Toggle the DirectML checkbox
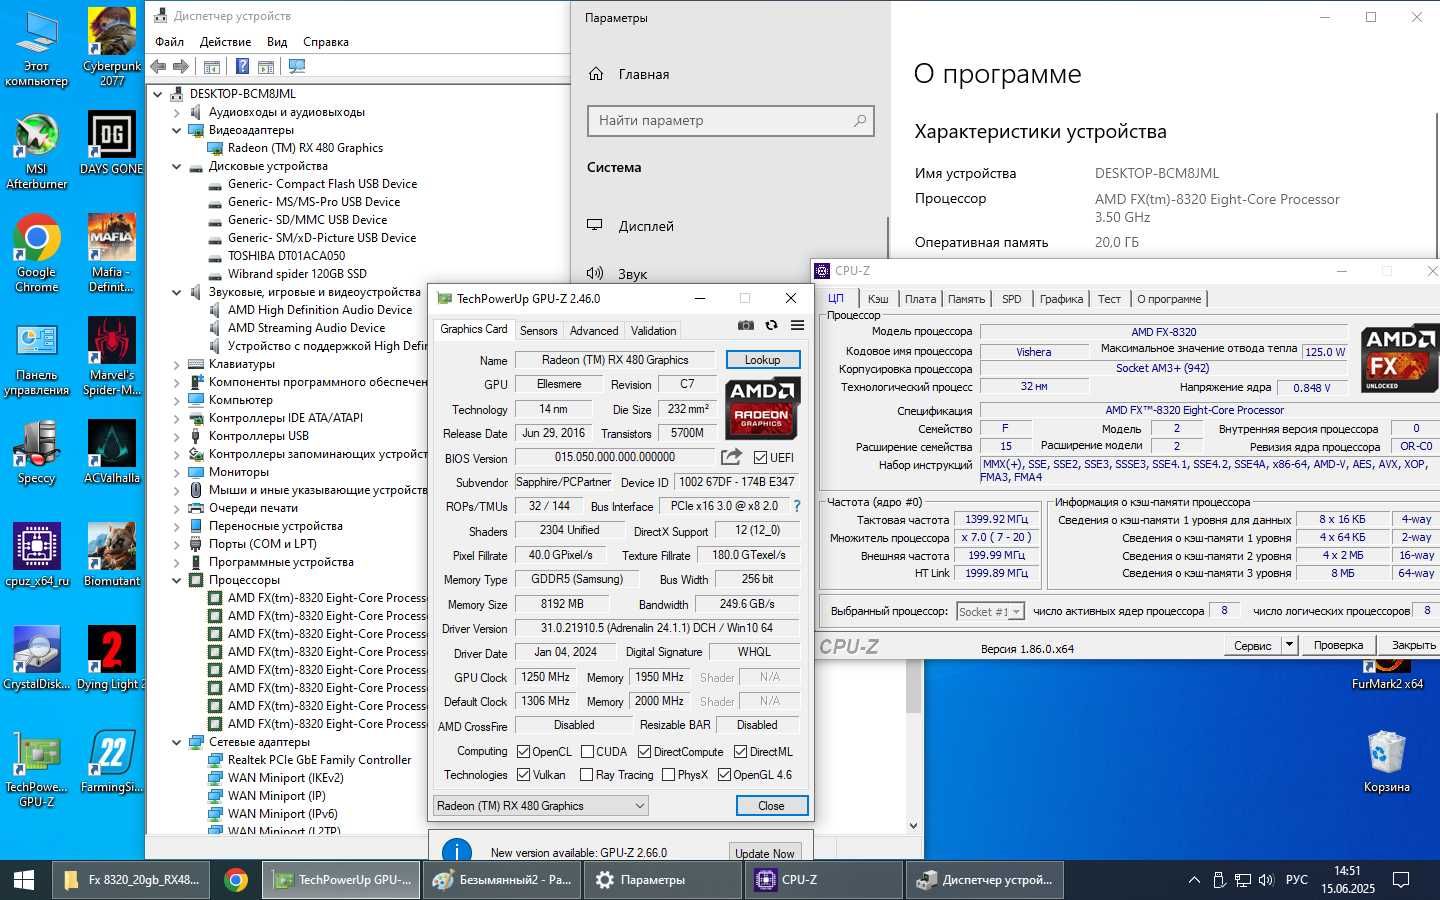The height and width of the screenshot is (900, 1440). (x=740, y=752)
